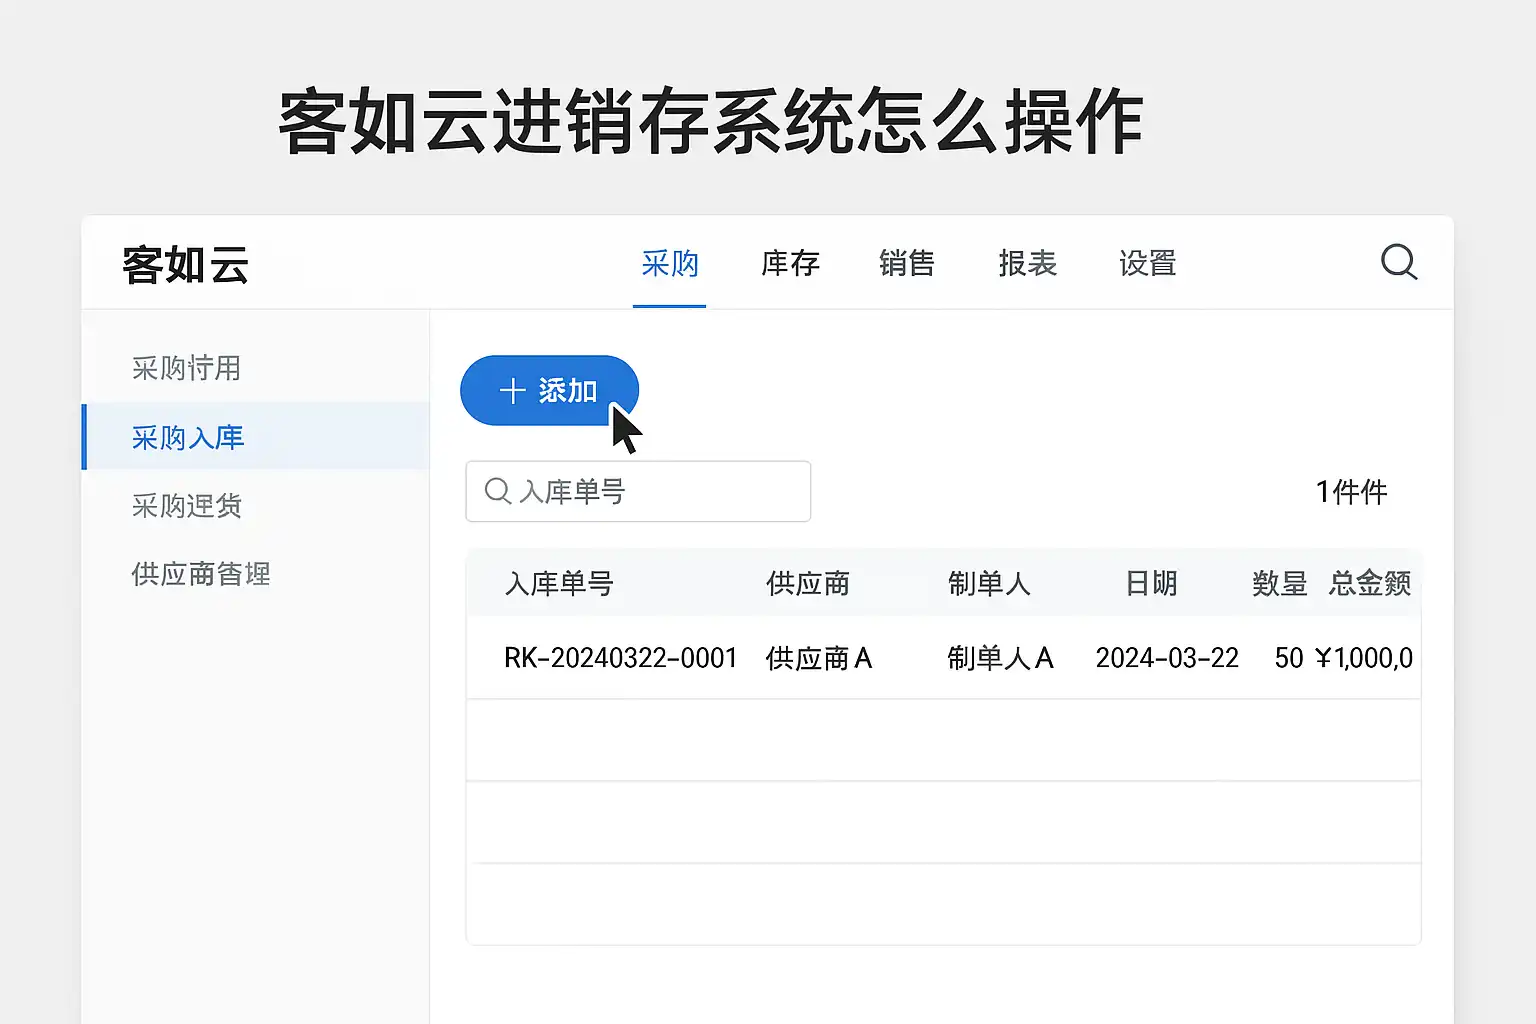Click the 供应商A cell in the row

pos(818,658)
